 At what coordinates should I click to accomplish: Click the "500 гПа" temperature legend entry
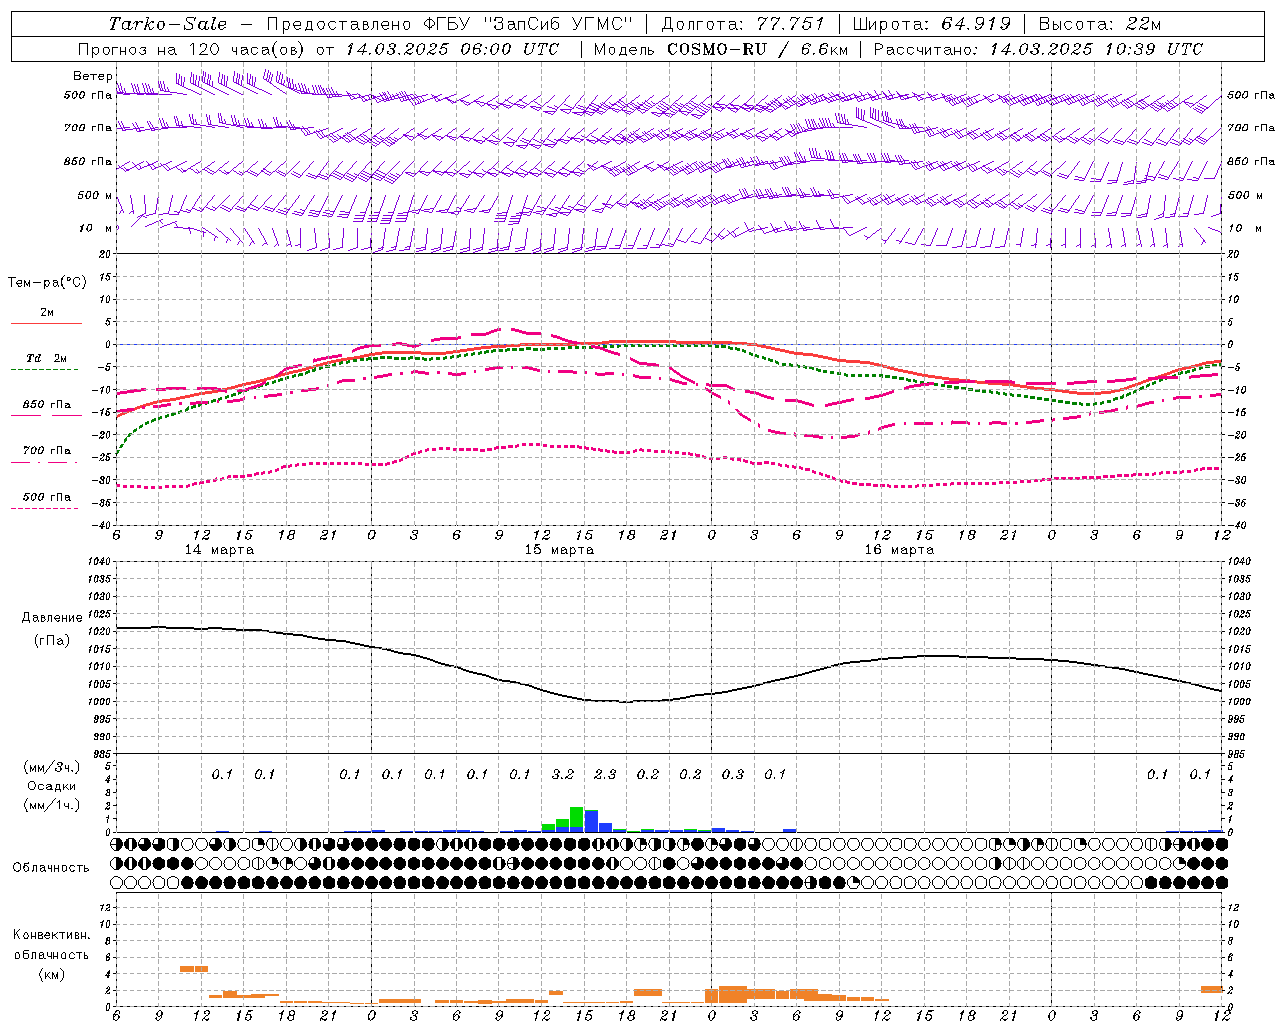coord(47,496)
